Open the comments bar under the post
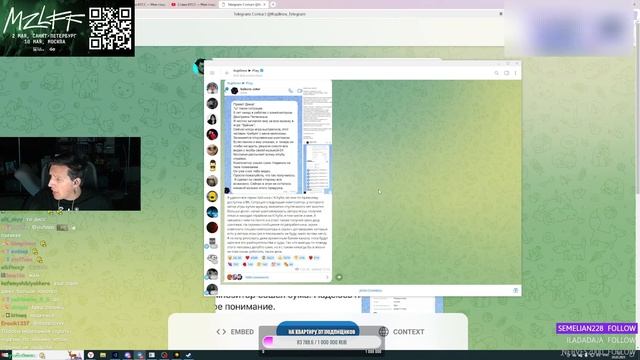Image resolution: width=640 pixels, height=360 pixels. pyautogui.click(x=278, y=277)
